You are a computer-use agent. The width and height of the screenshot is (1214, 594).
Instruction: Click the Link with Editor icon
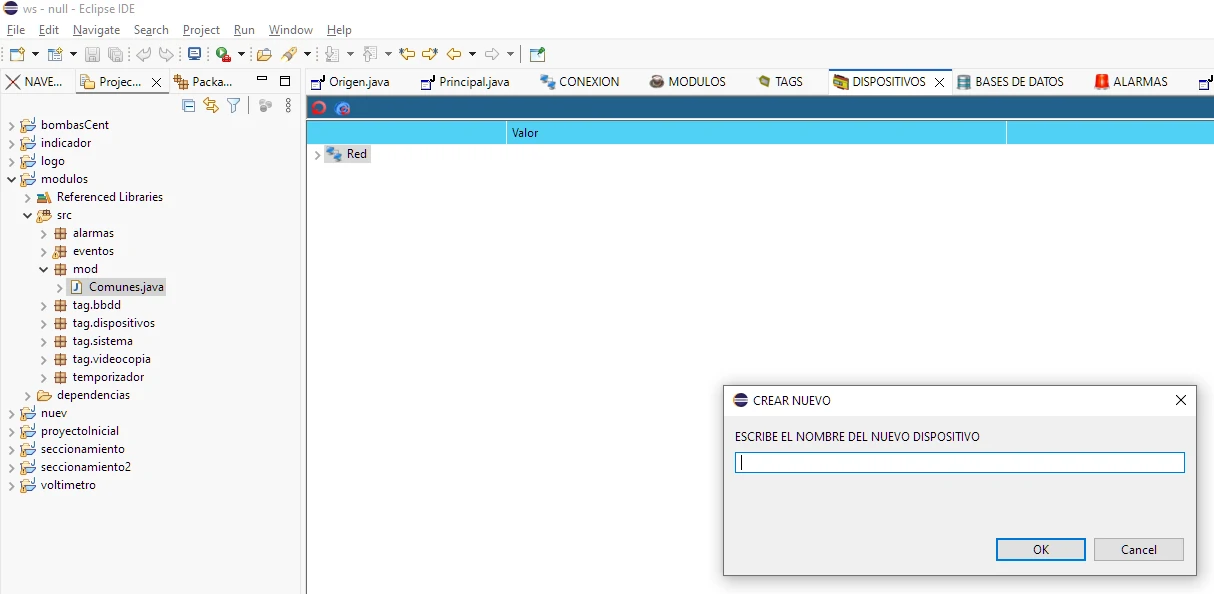(x=211, y=106)
